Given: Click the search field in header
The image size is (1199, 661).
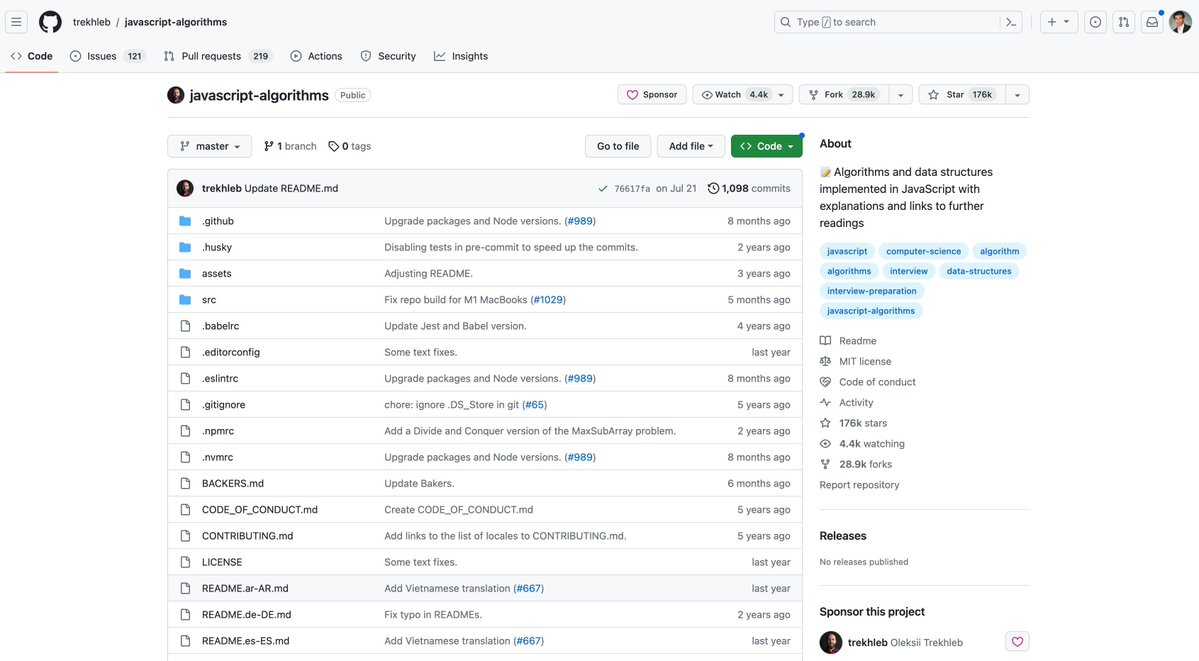Looking at the screenshot, I should point(898,22).
